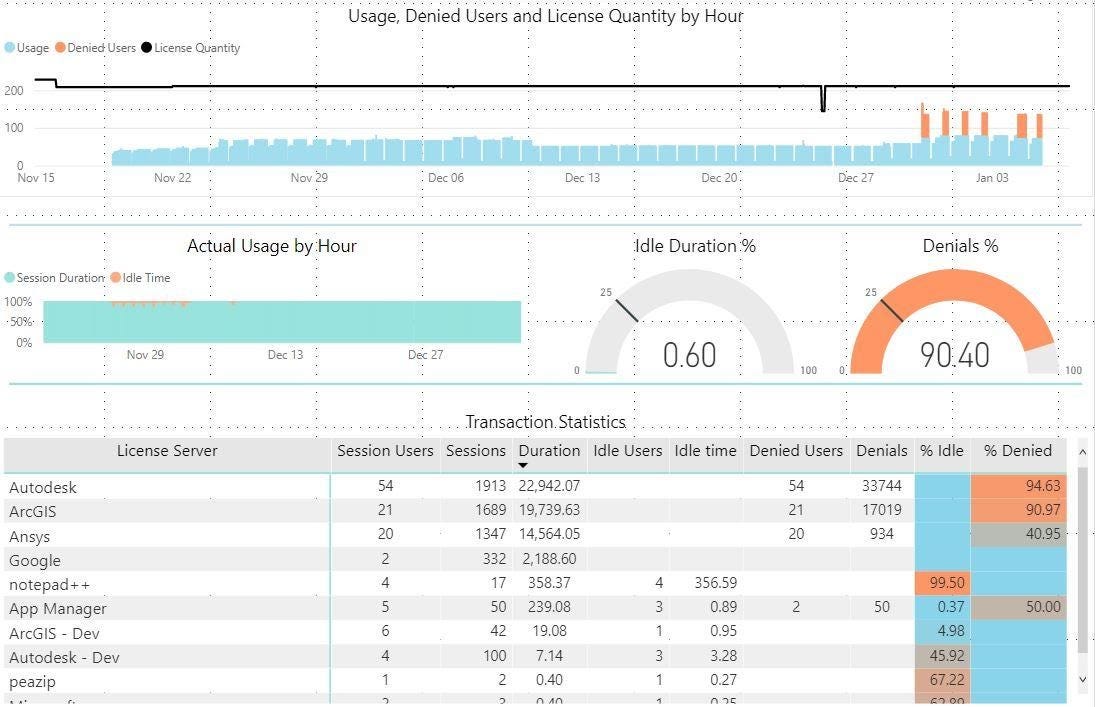Image resolution: width=1095 pixels, height=707 pixels.
Task: Click the light blue Usage legend dot
Action: click(x=10, y=47)
